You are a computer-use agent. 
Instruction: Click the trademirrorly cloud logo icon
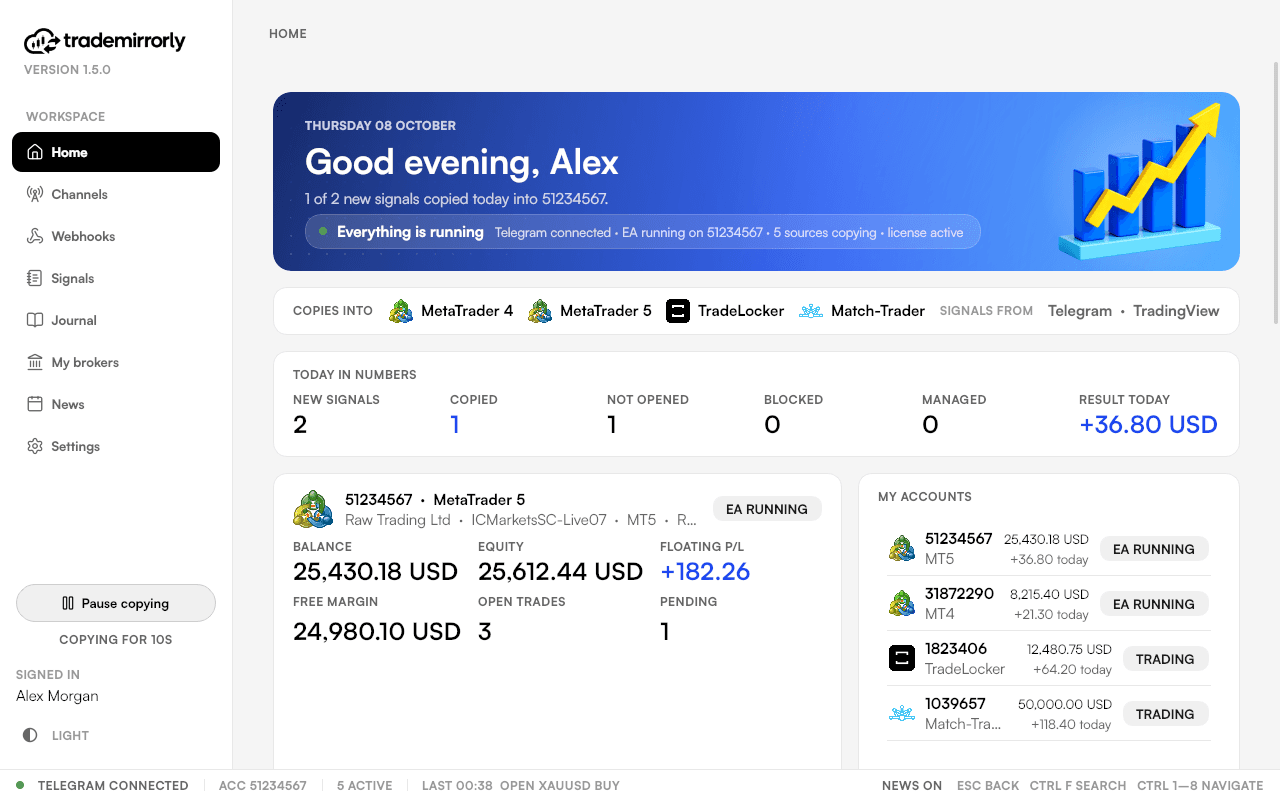(x=42, y=41)
